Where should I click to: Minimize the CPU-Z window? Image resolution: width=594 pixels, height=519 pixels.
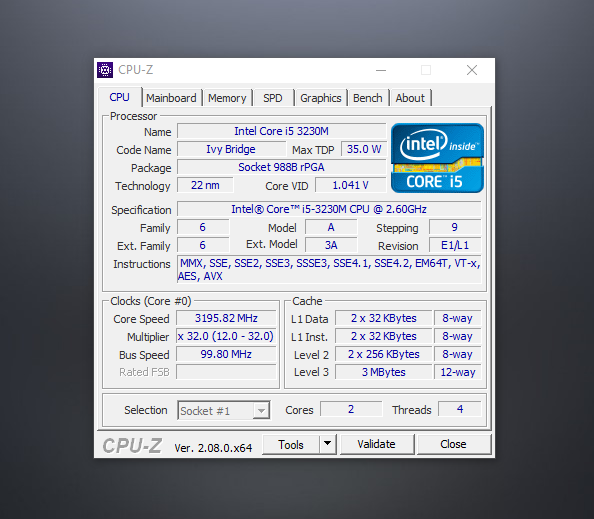[x=381, y=70]
